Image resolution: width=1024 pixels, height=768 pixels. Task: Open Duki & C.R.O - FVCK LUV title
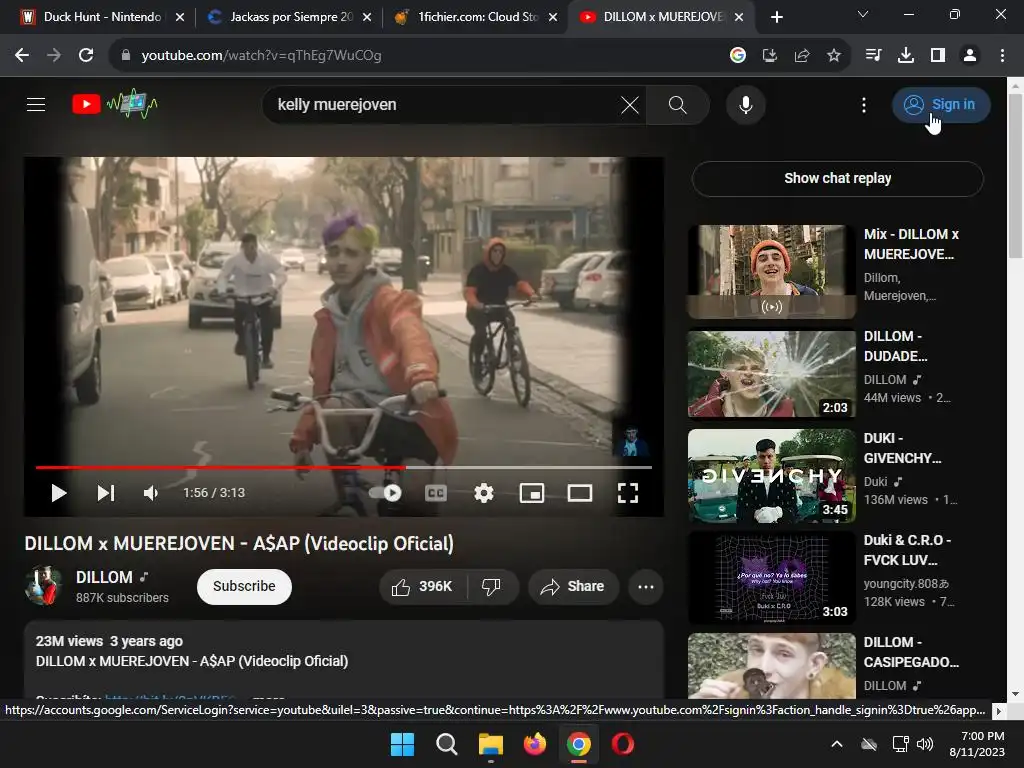tap(907, 550)
